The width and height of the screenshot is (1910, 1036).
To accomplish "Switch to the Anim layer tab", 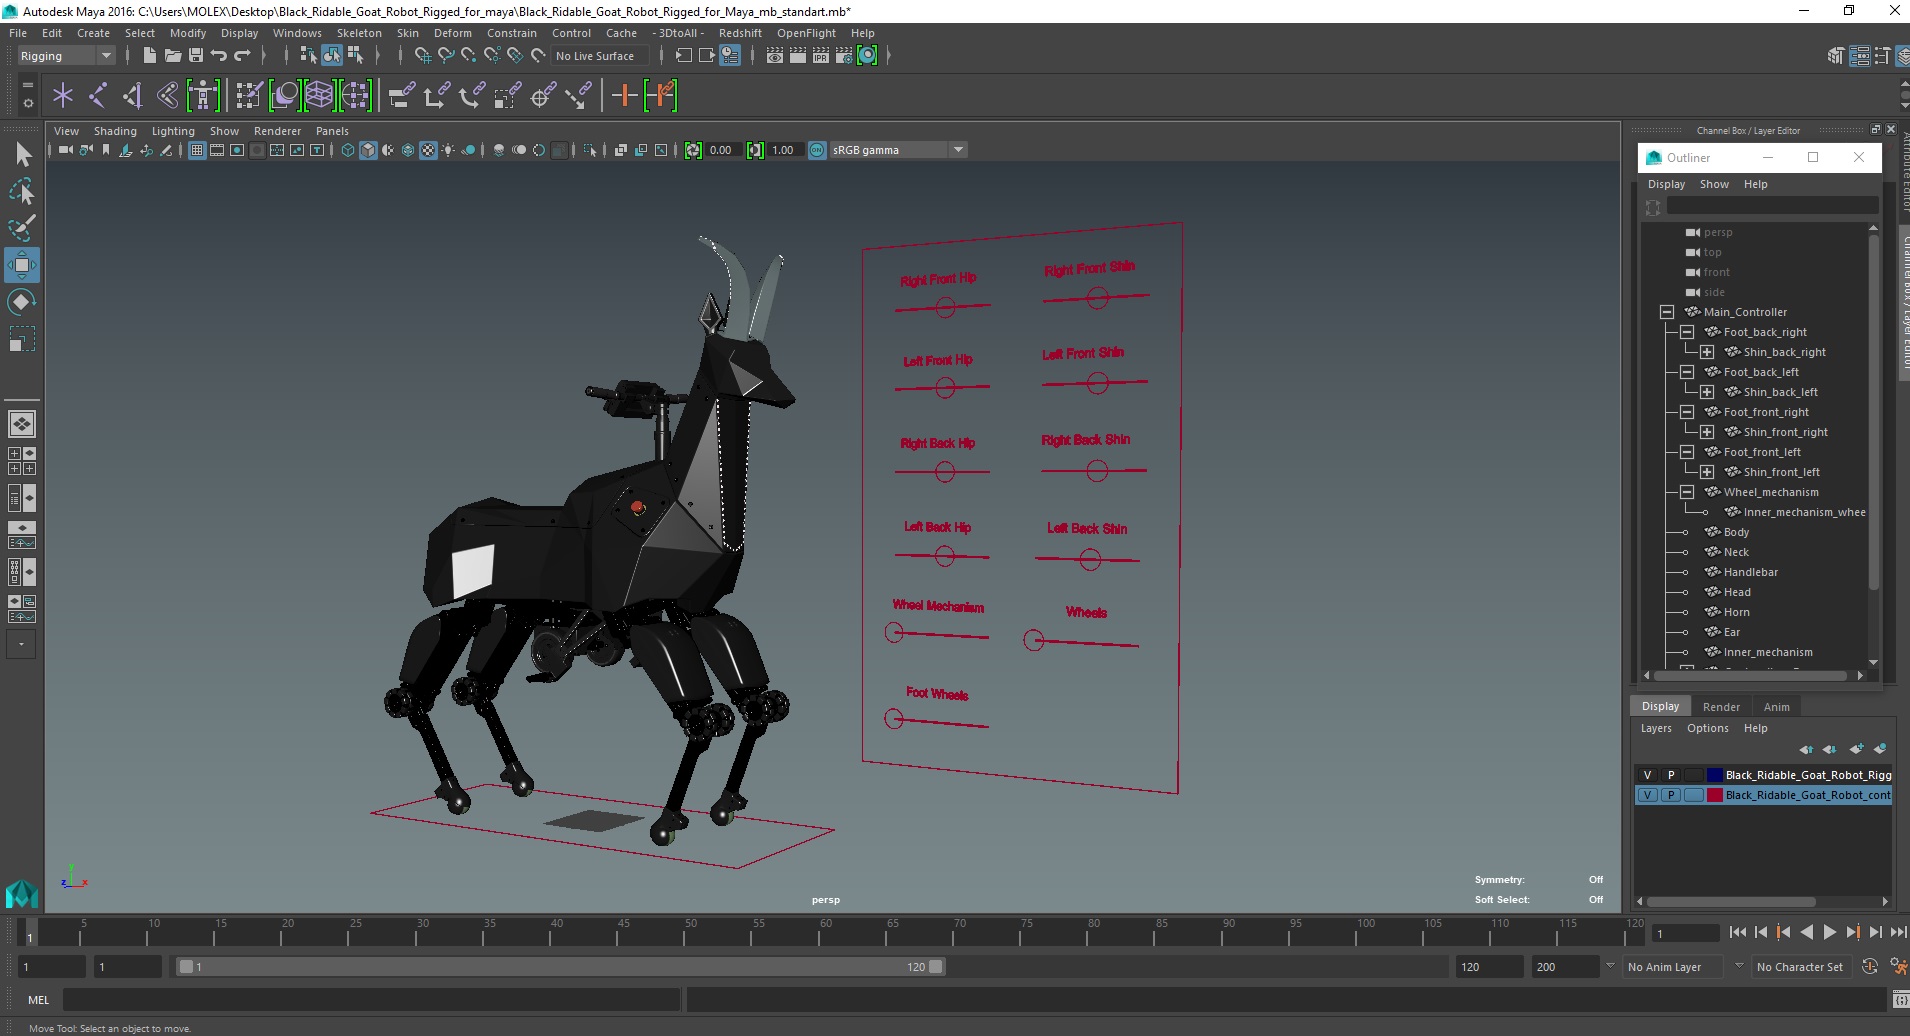I will pos(1776,706).
